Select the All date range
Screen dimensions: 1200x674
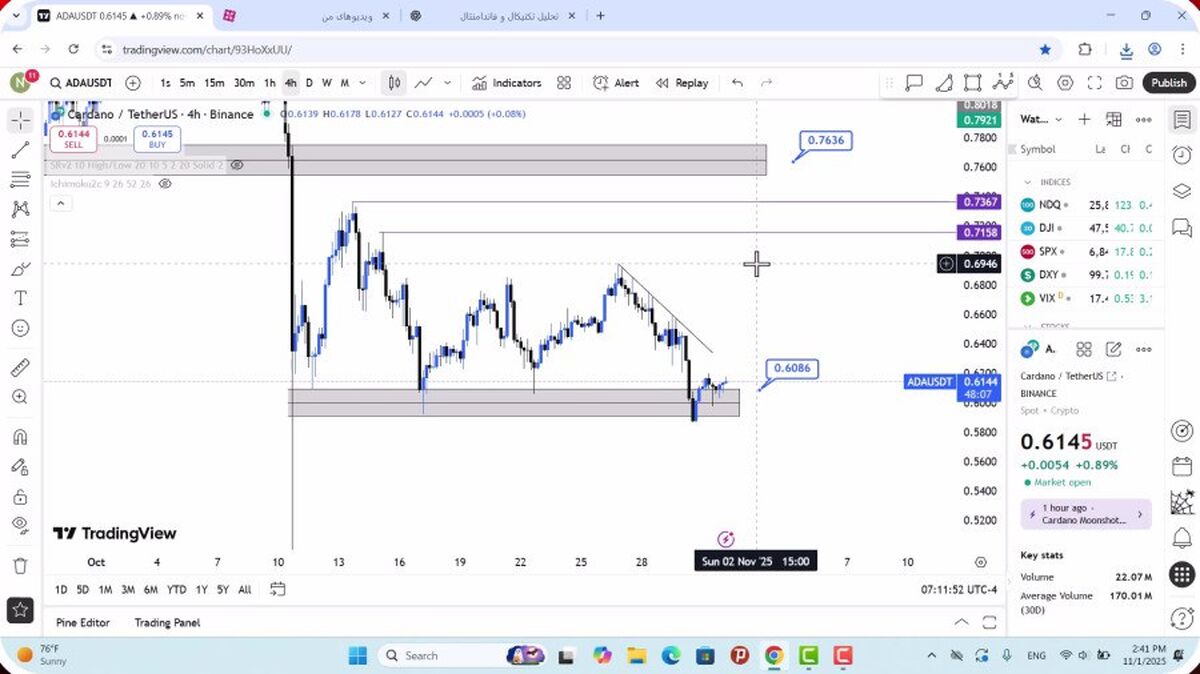point(245,590)
